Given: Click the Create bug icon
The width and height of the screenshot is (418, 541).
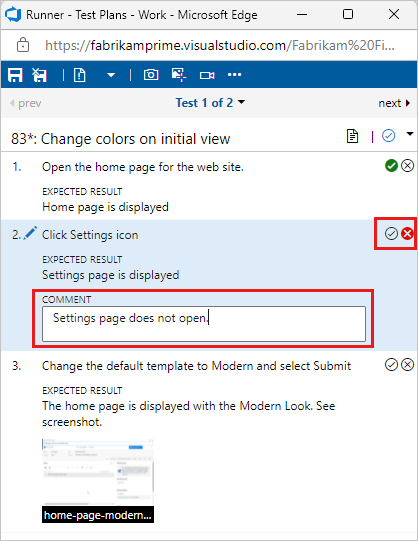Looking at the screenshot, I should [80, 75].
